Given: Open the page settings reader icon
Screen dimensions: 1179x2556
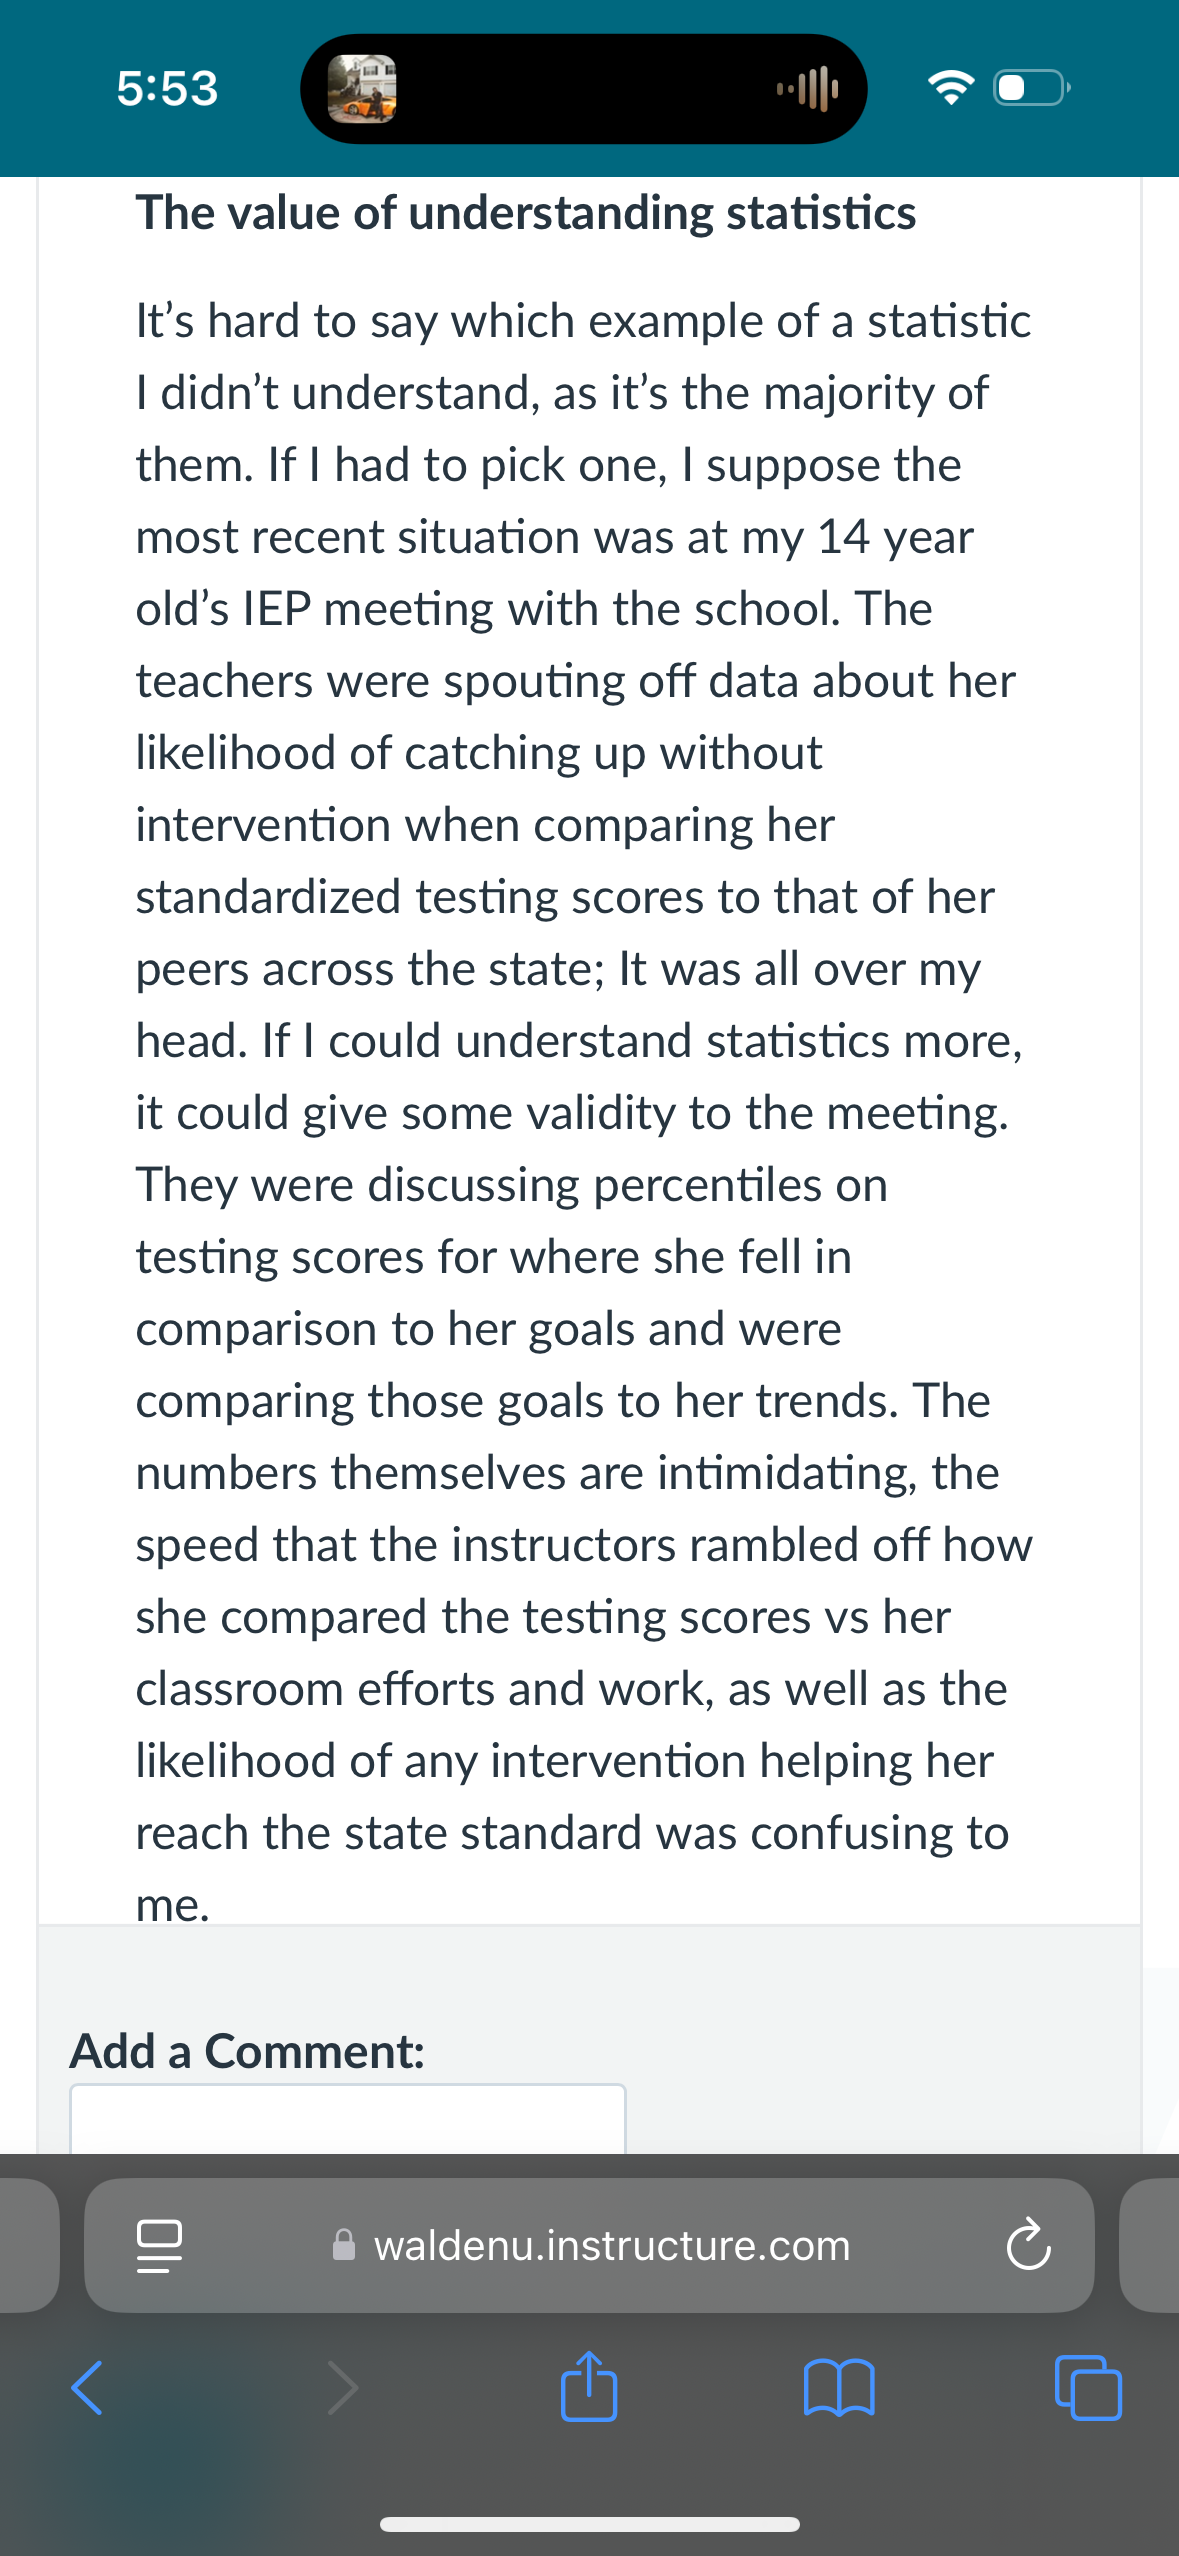Looking at the screenshot, I should (159, 2246).
